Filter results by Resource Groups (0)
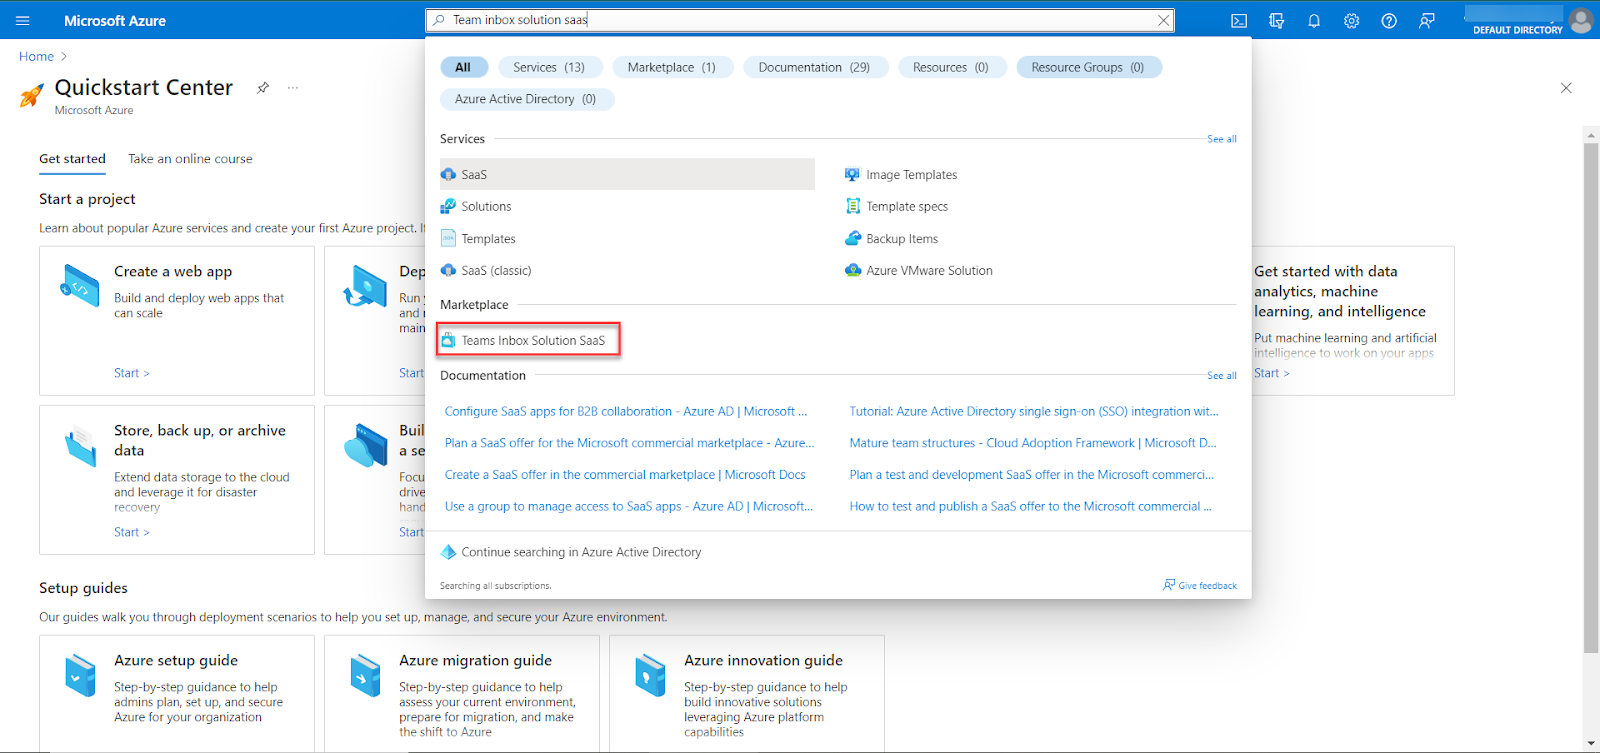Viewport: 1600px width, 753px height. [1088, 67]
